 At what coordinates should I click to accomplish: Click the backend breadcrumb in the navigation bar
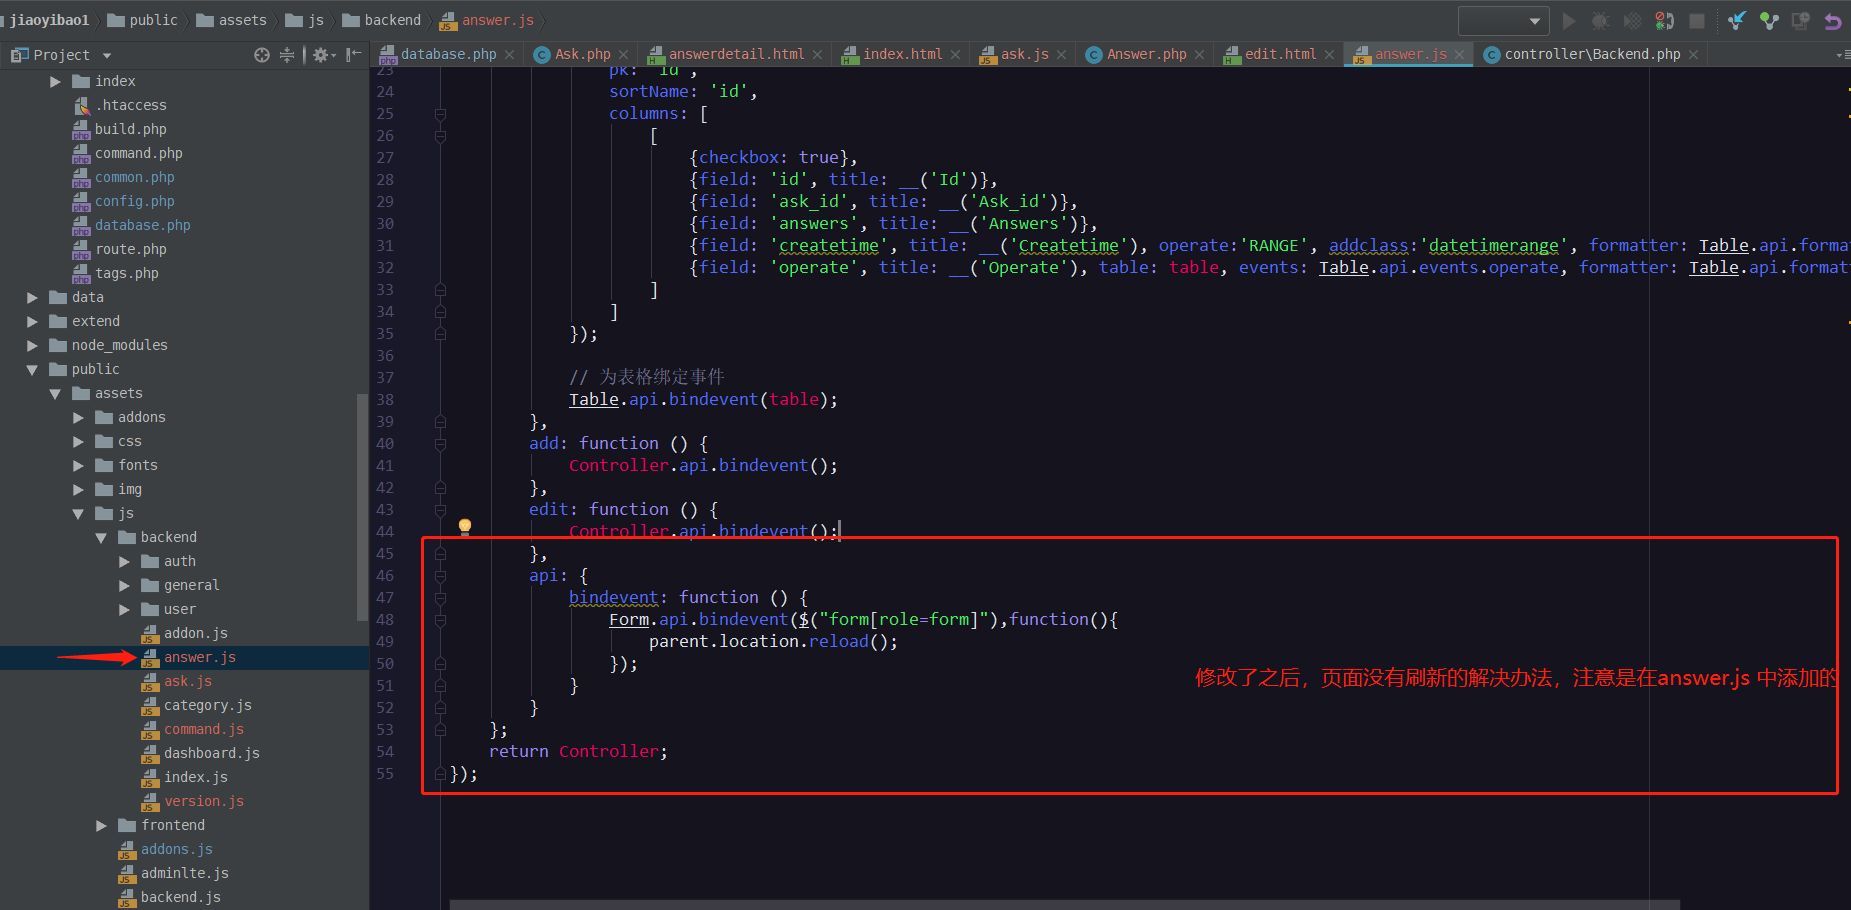[381, 20]
